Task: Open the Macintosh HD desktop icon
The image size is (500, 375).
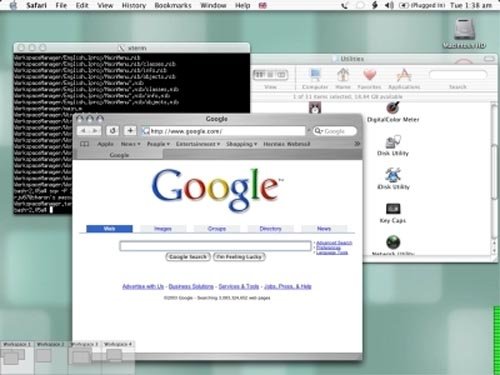Action: 465,33
